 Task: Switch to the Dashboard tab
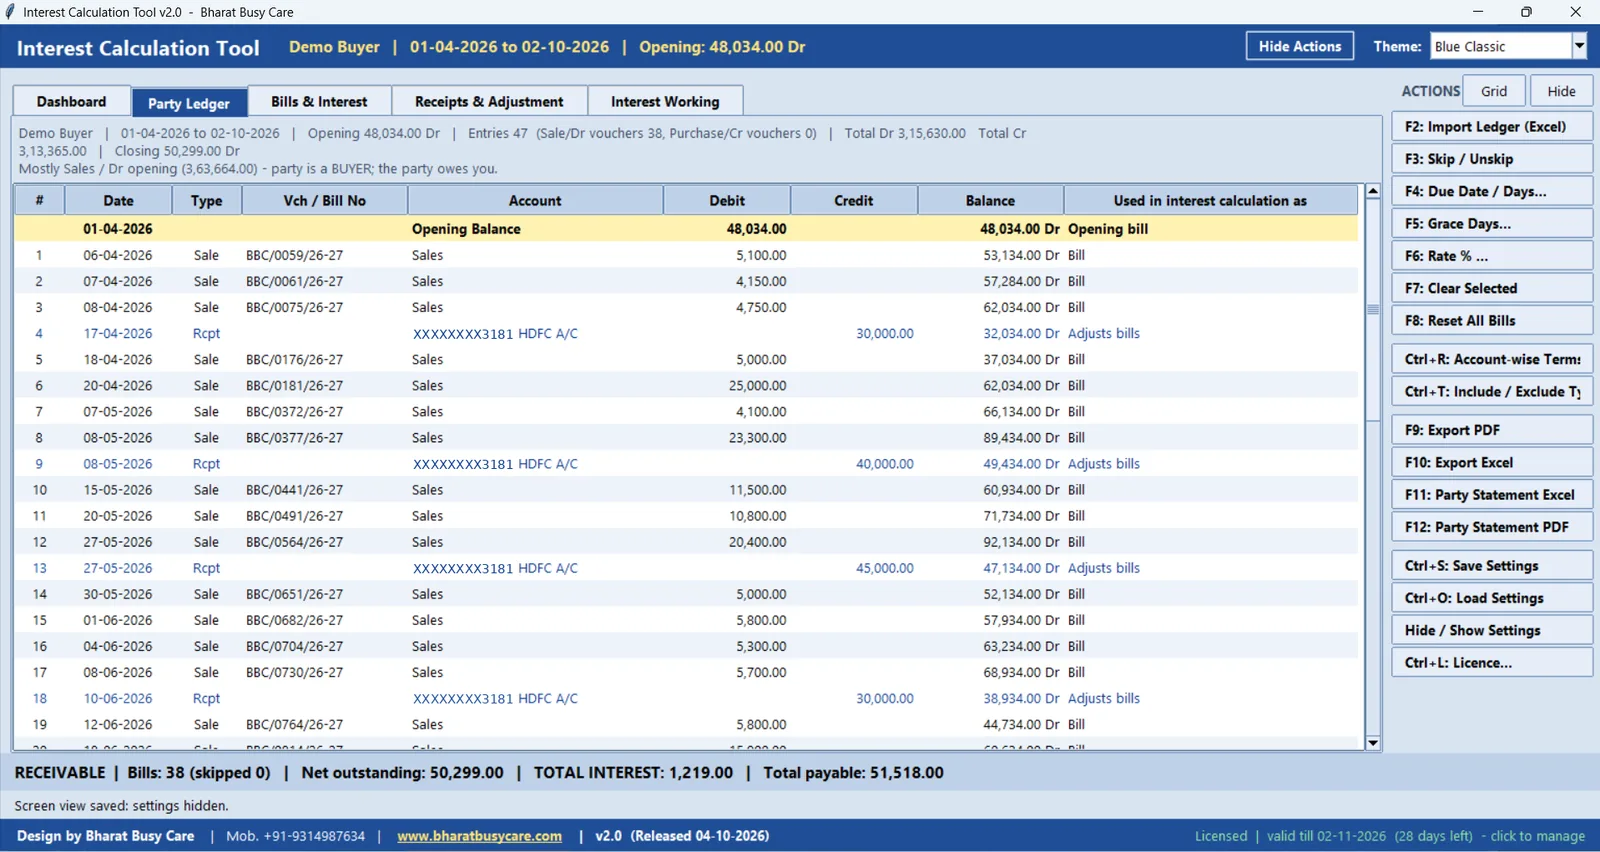coord(71,101)
